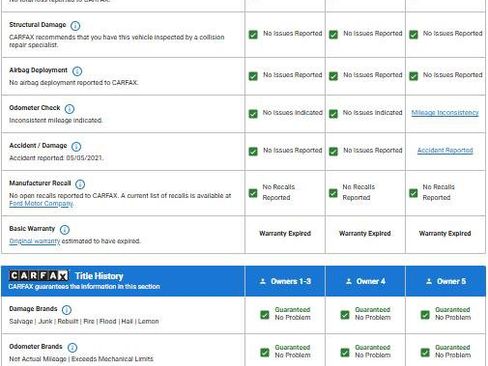Viewport: 488px width, 366px height.
Task: Click Odometer Check green check for Owner 4
Action: [333, 114]
